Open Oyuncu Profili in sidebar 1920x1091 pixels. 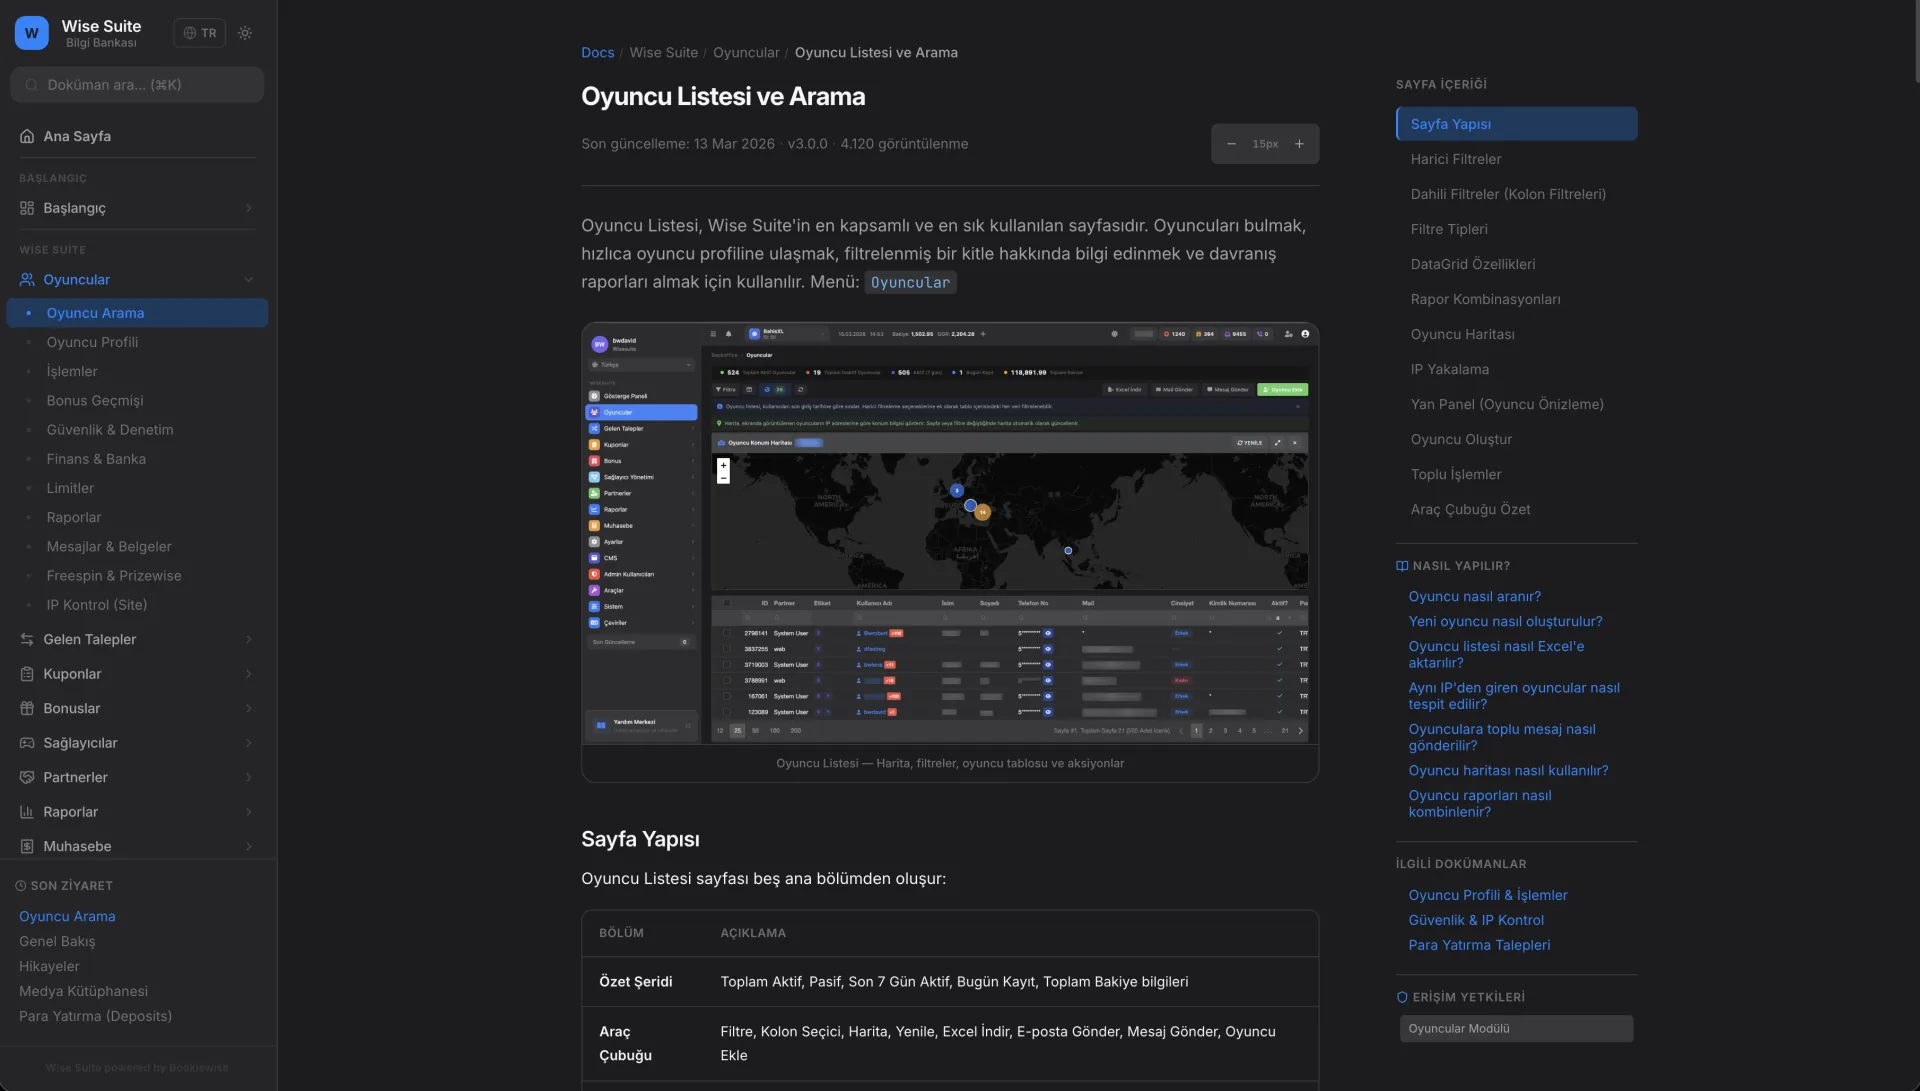pyautogui.click(x=92, y=342)
